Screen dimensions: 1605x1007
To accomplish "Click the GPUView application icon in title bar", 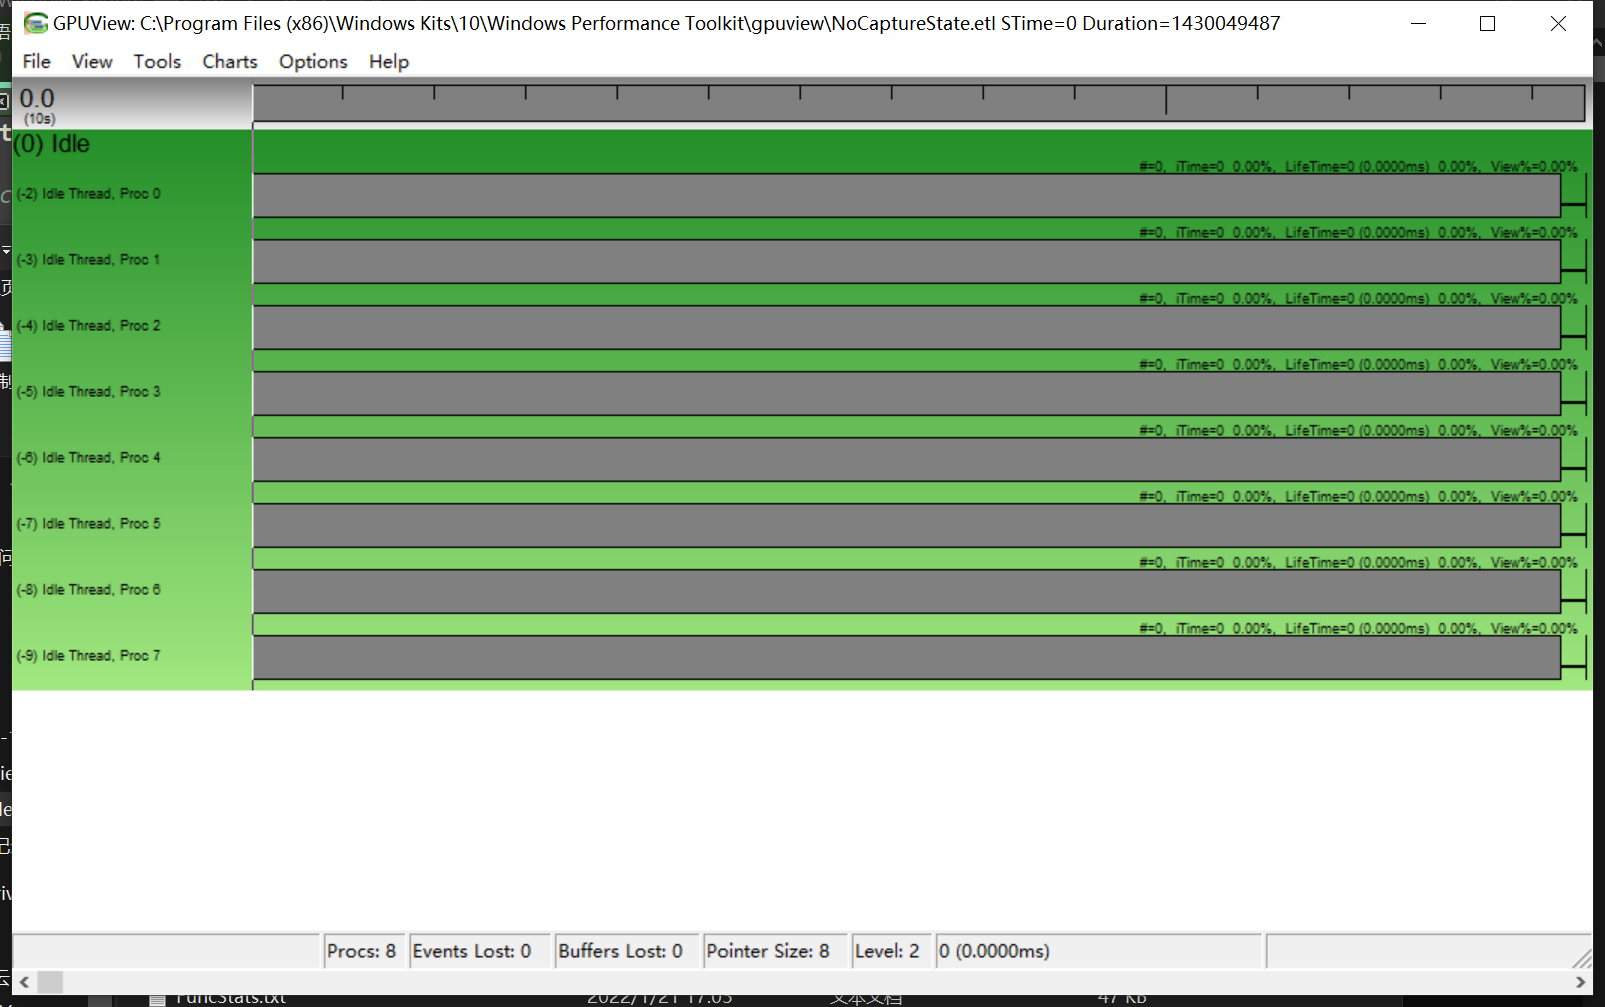I will (x=36, y=22).
